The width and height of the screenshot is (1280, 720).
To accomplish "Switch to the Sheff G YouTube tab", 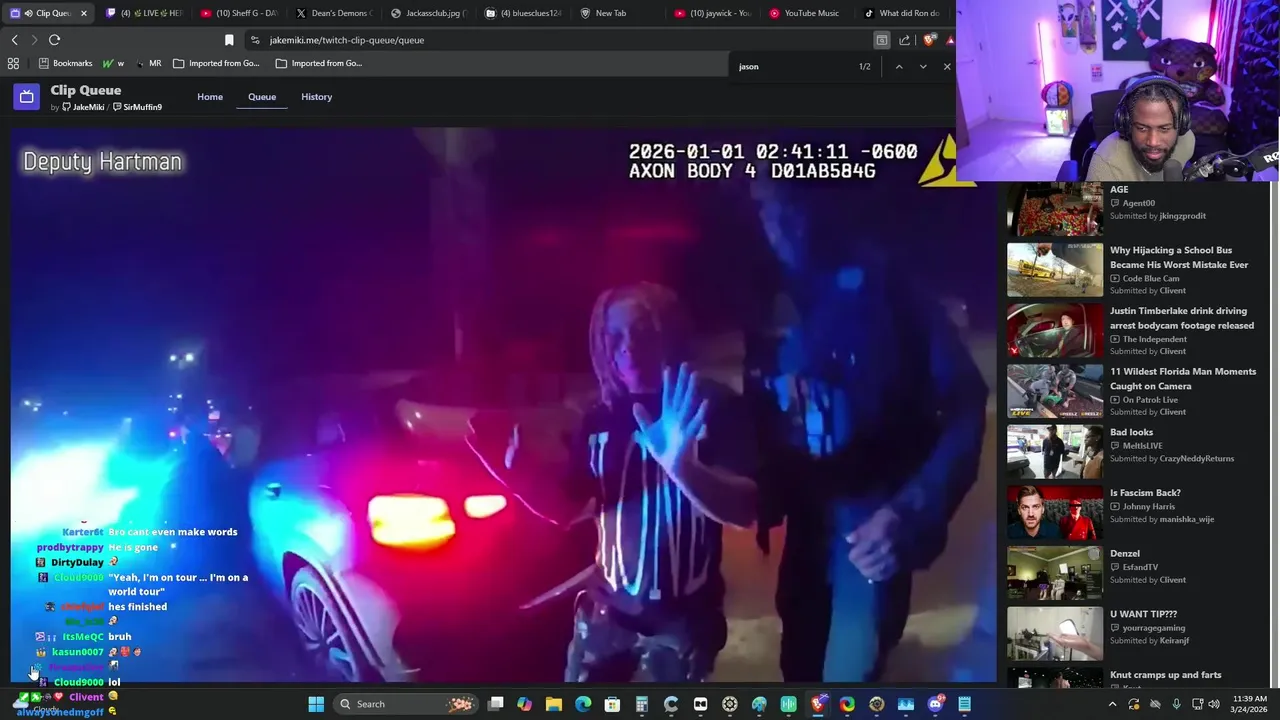I will click(x=239, y=13).
